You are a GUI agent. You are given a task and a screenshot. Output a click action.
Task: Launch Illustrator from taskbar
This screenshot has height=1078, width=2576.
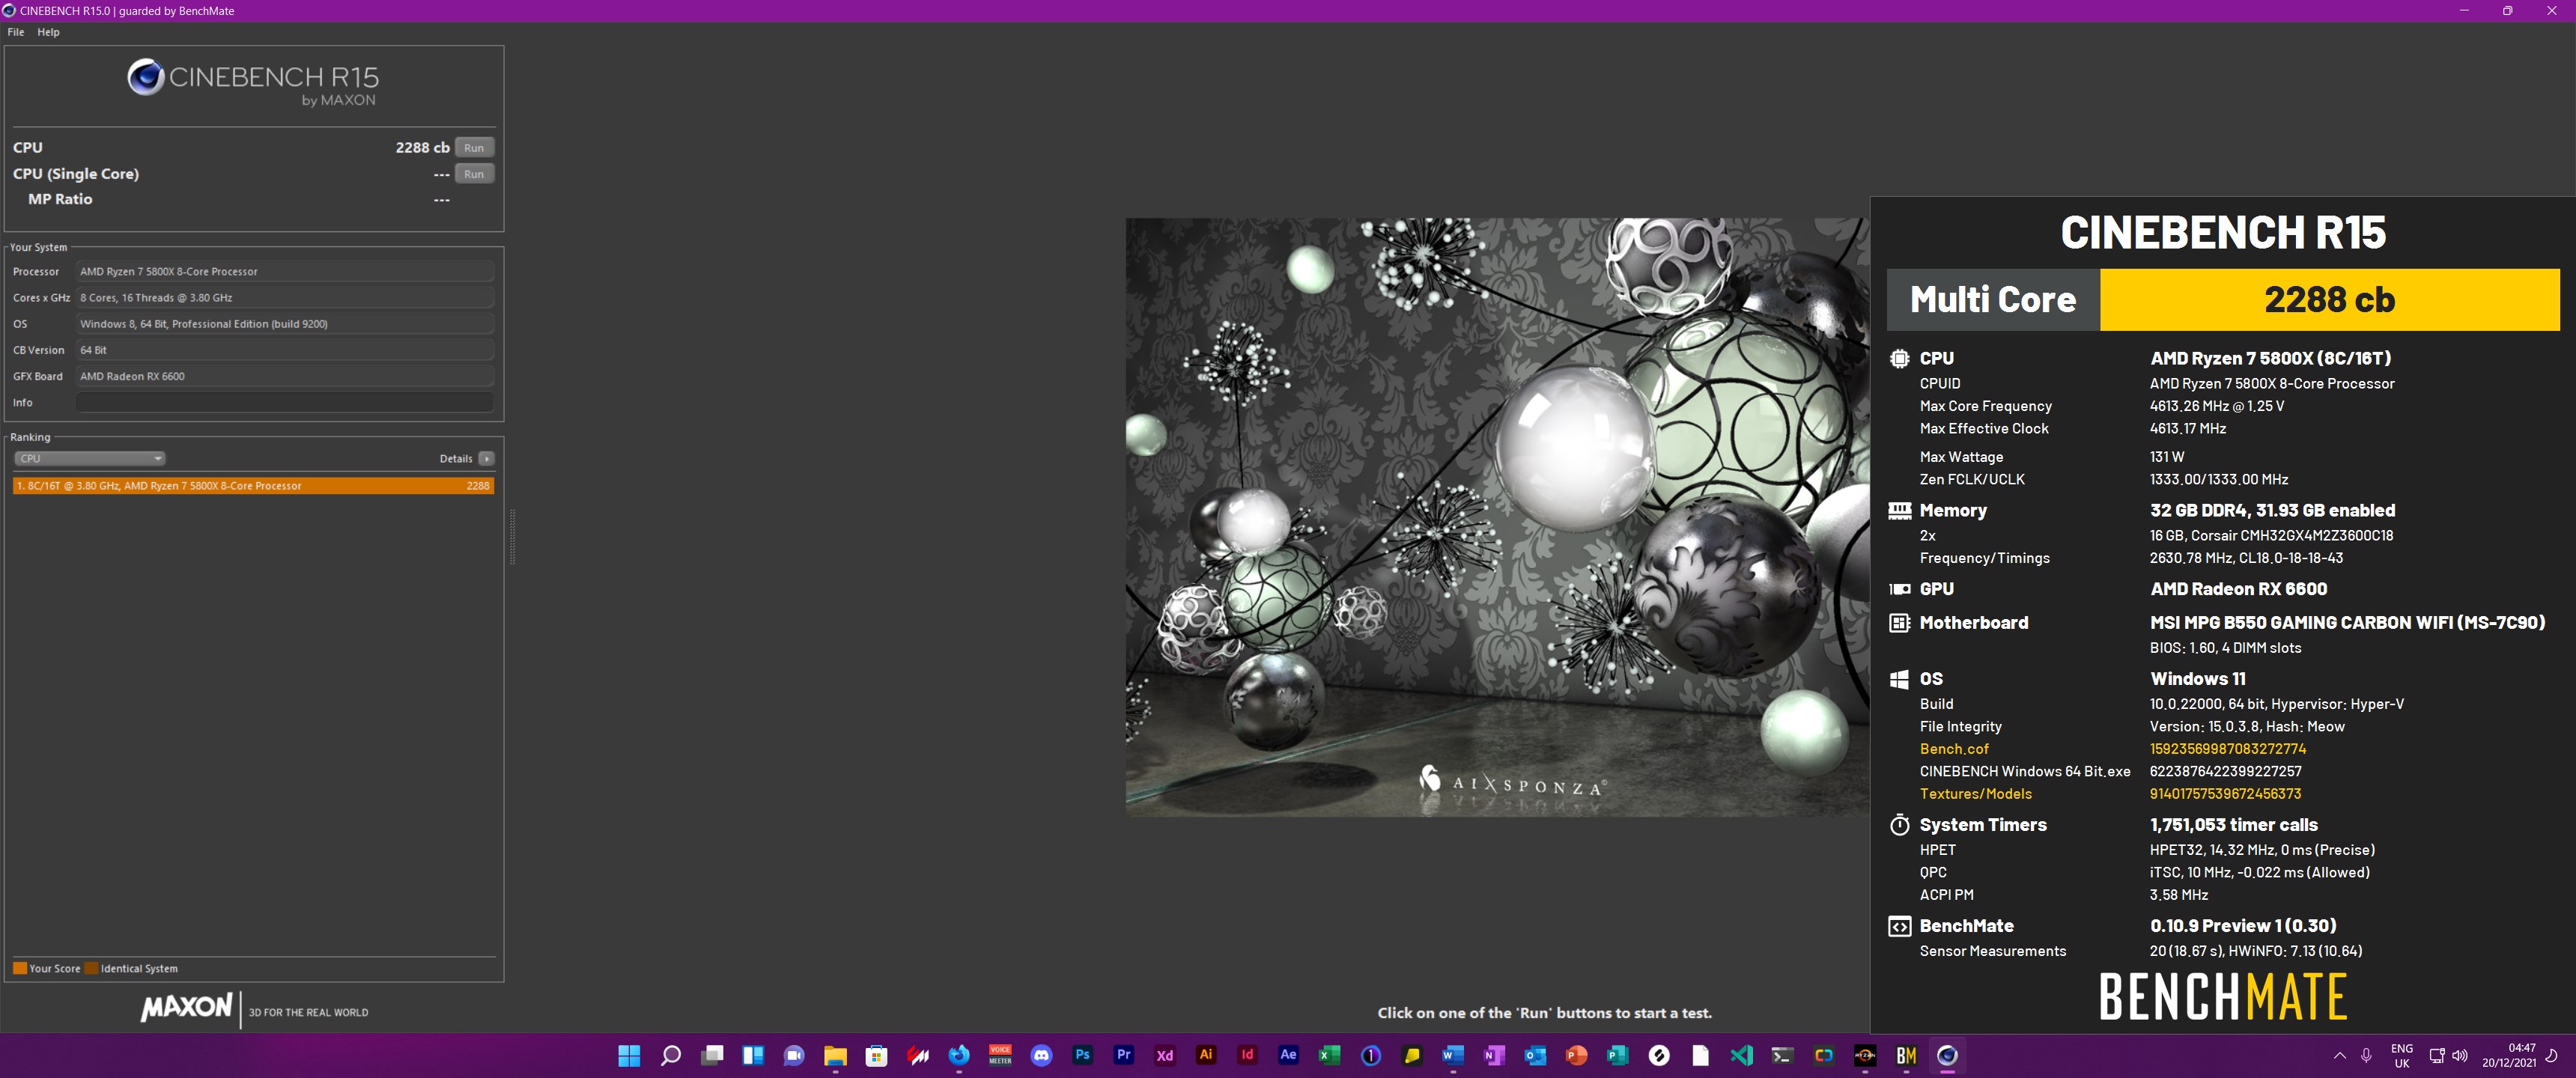point(1206,1055)
